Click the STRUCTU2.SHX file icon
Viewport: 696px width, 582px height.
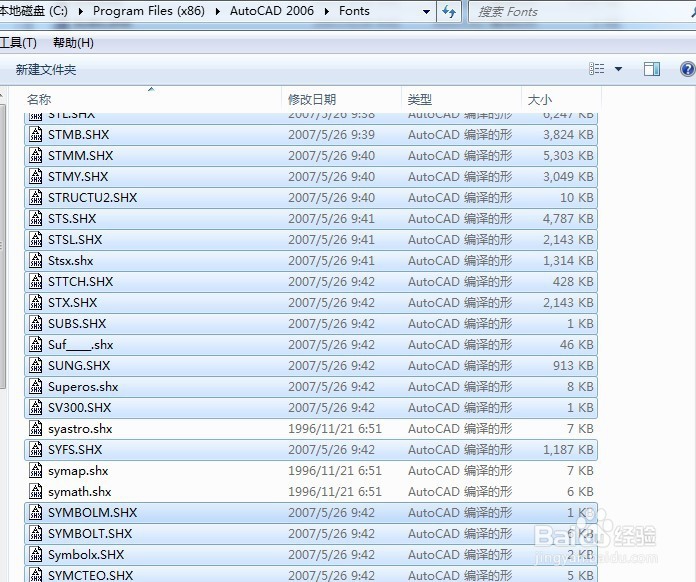click(36, 198)
